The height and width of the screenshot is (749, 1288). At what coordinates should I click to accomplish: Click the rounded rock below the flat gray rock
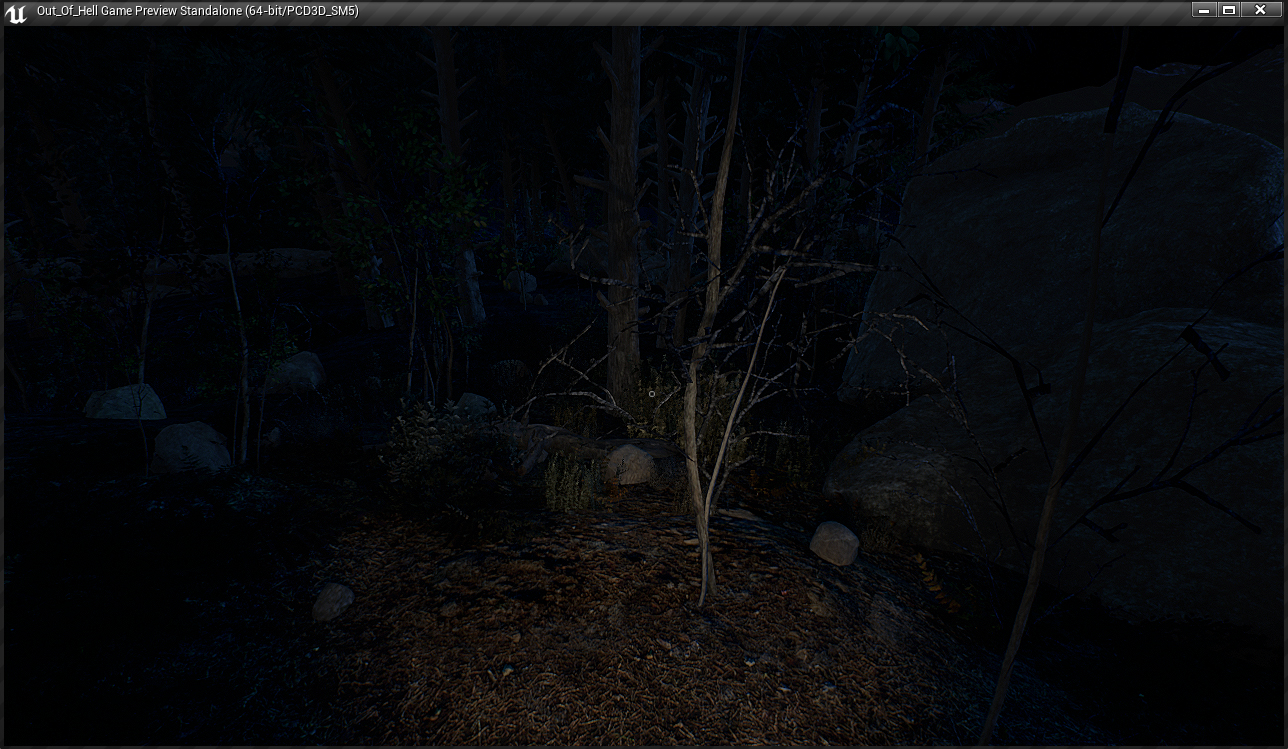click(190, 447)
